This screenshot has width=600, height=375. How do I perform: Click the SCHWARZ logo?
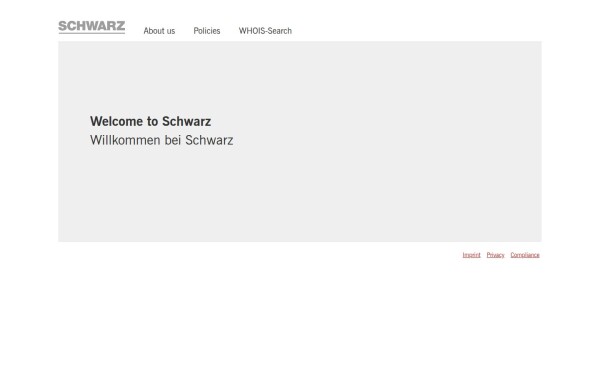coord(91,27)
